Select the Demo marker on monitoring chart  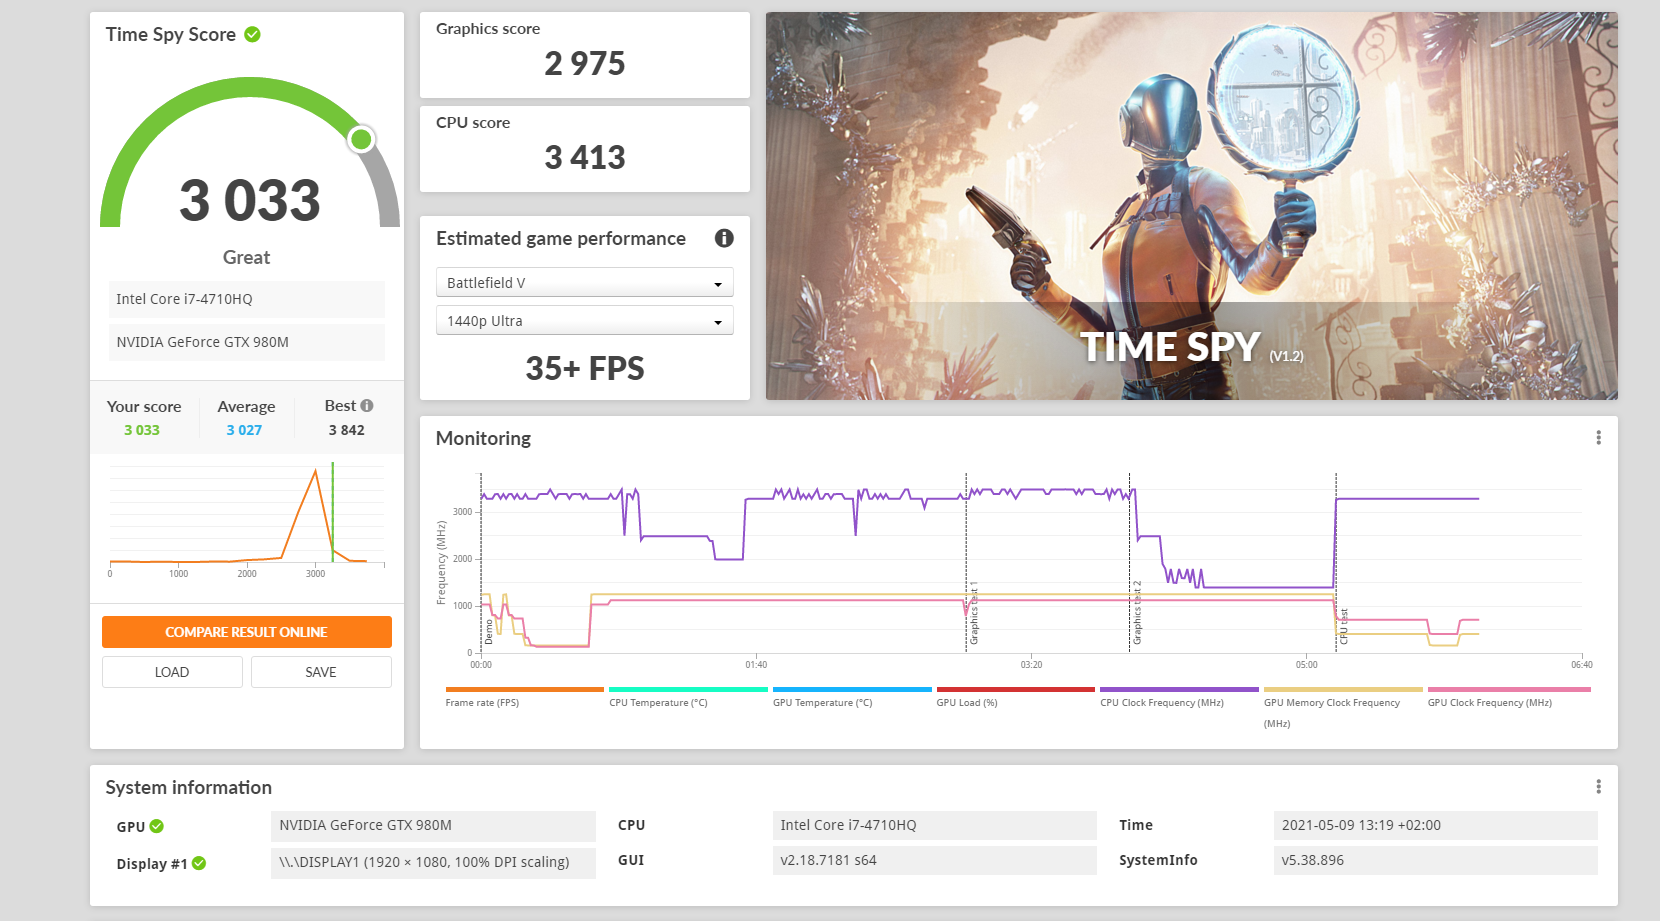click(x=489, y=632)
